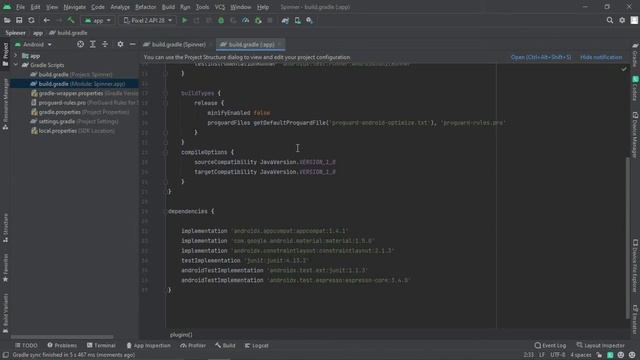
Task: Toggle the Favorites side tool window
Action: (5, 268)
